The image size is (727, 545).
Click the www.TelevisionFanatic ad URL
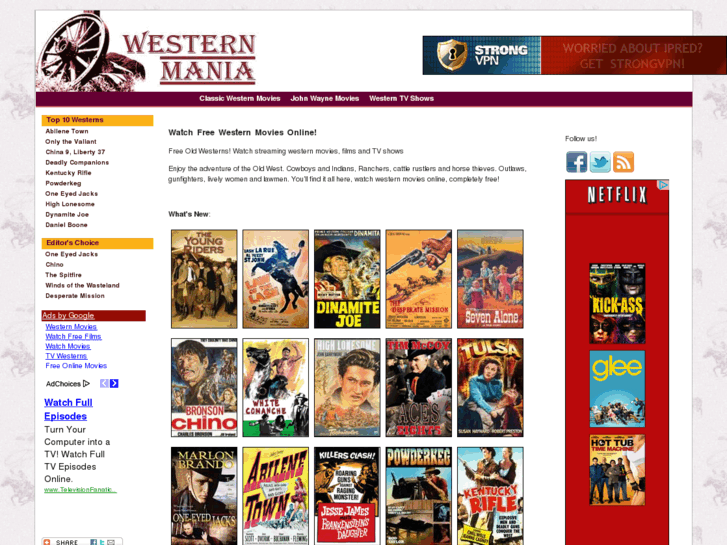click(80, 490)
